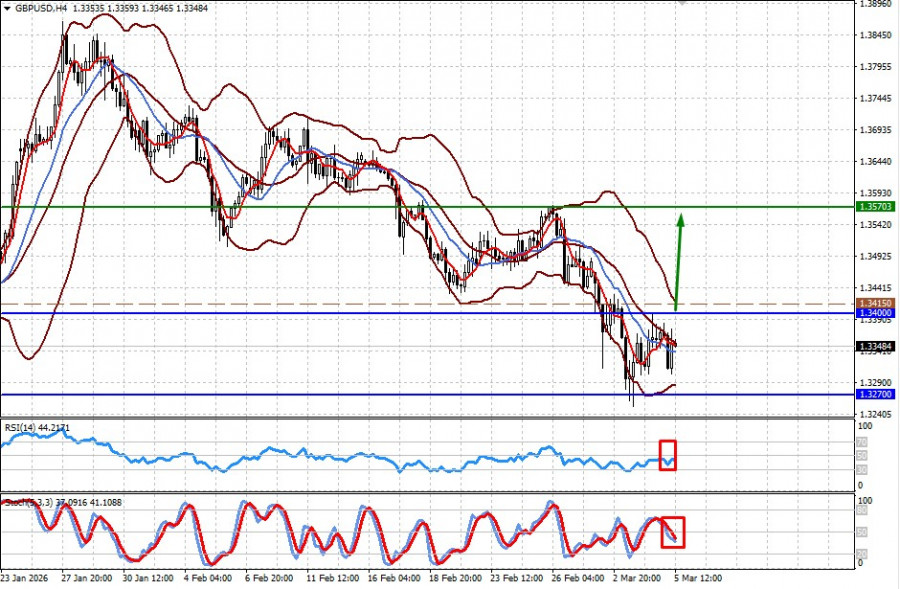This screenshot has height=589, width=900.
Task: Click the 1.34415 price axis value
Action: click(876, 288)
